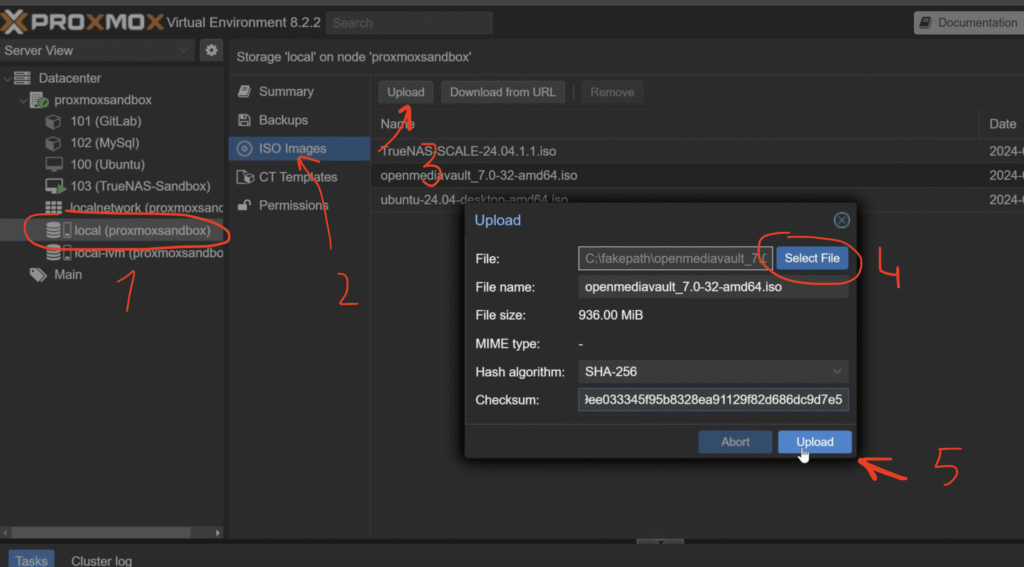Click the File name field
This screenshot has height=567, width=1024.
(x=713, y=287)
